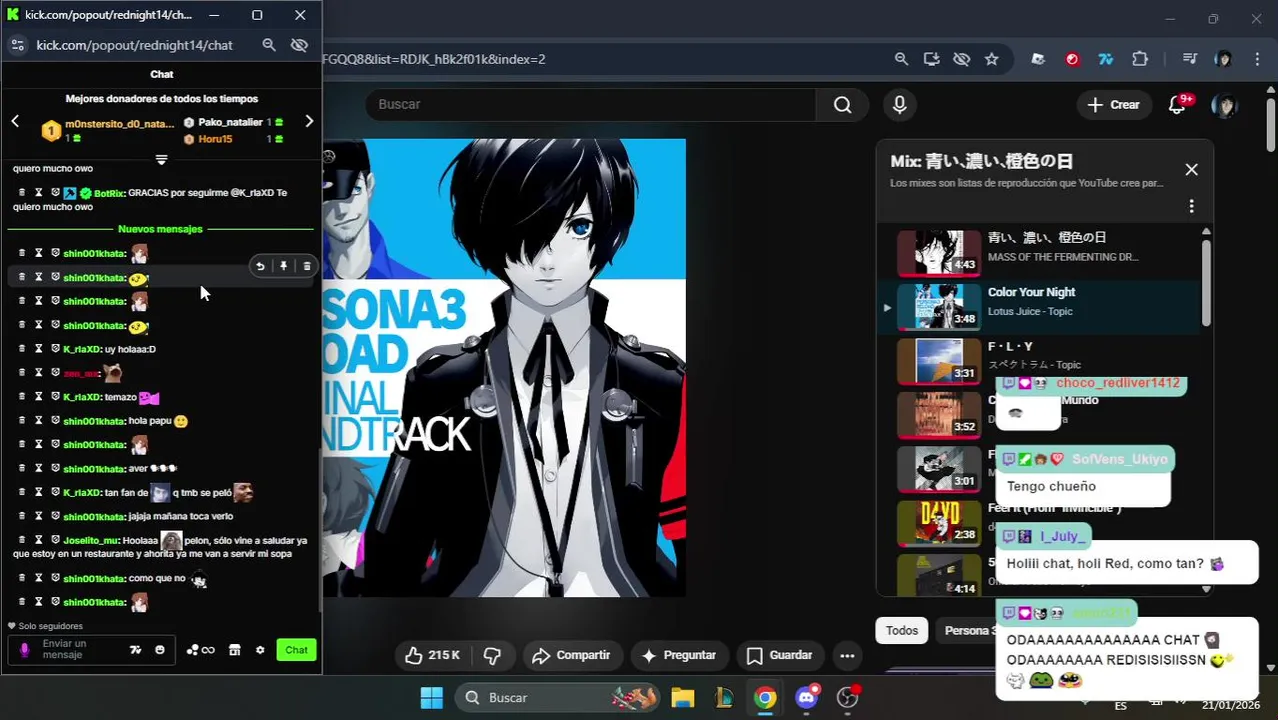Select 'Color Your Night' playlist item
Image resolution: width=1278 pixels, height=720 pixels.
click(x=1040, y=306)
